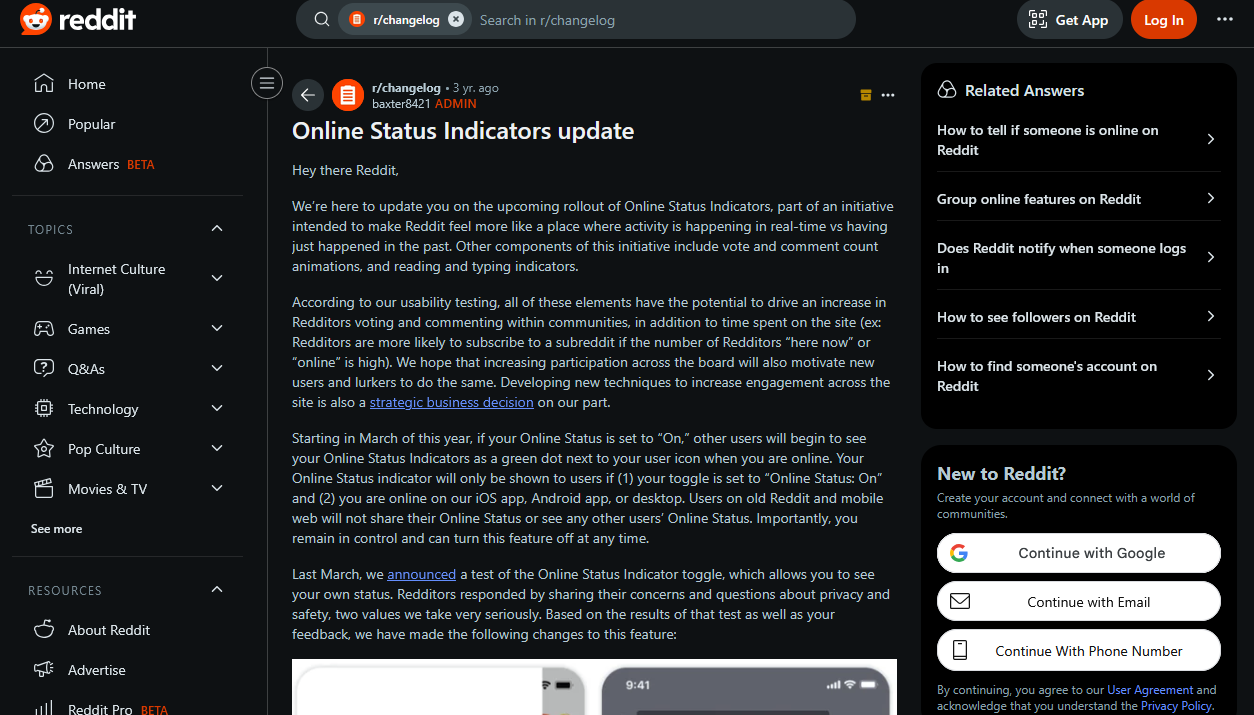
Task: Click the Log In button
Action: tap(1163, 20)
